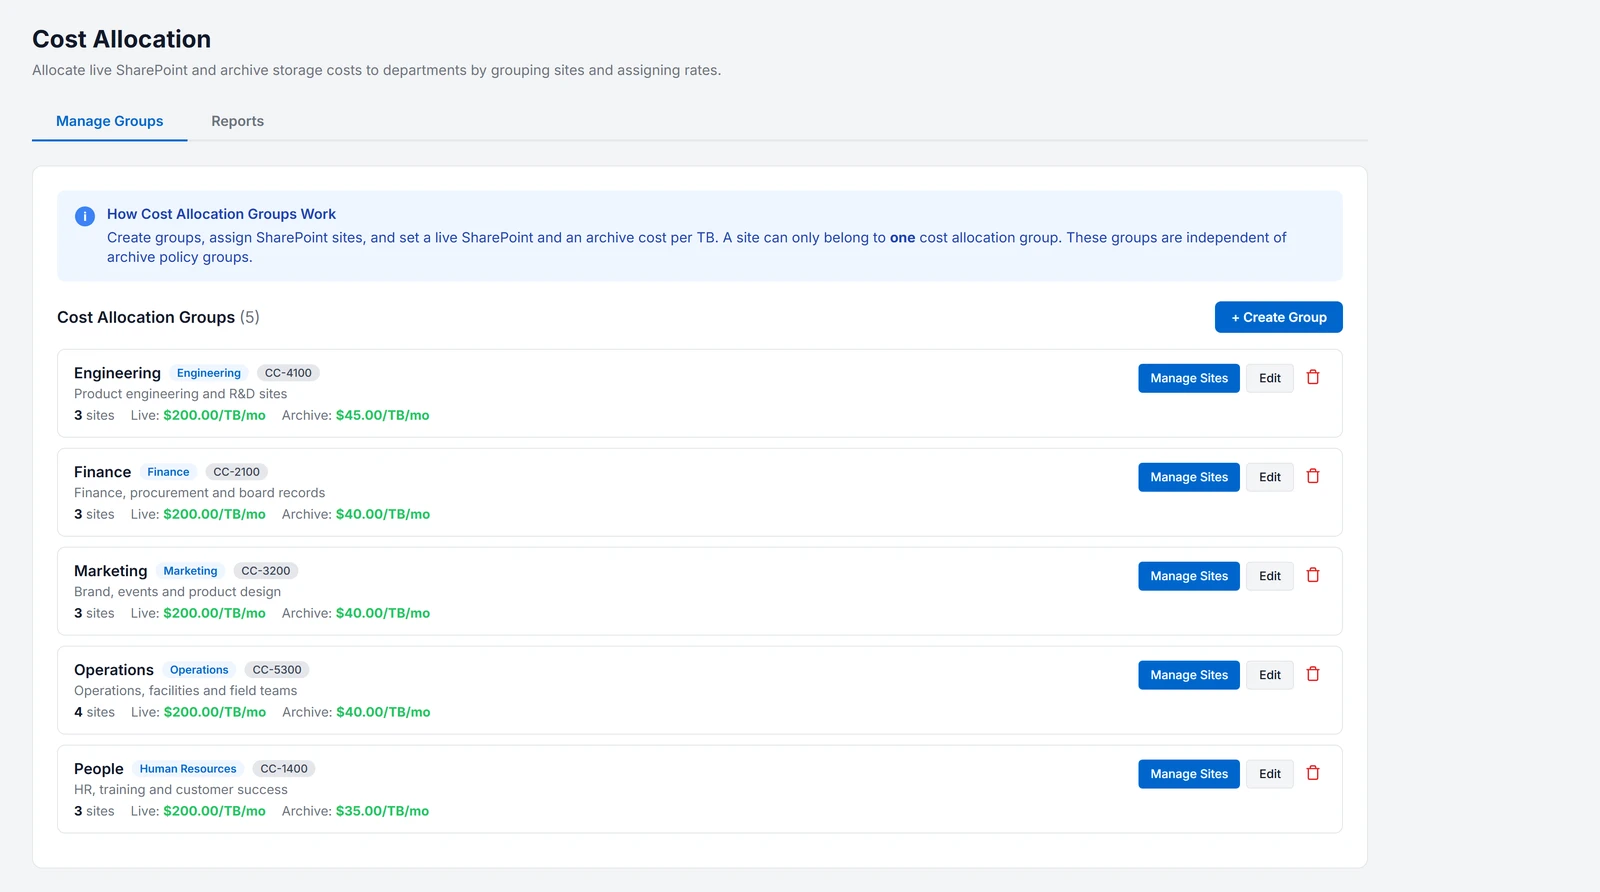
Task: Click the info icon in the blue banner
Action: point(85,216)
